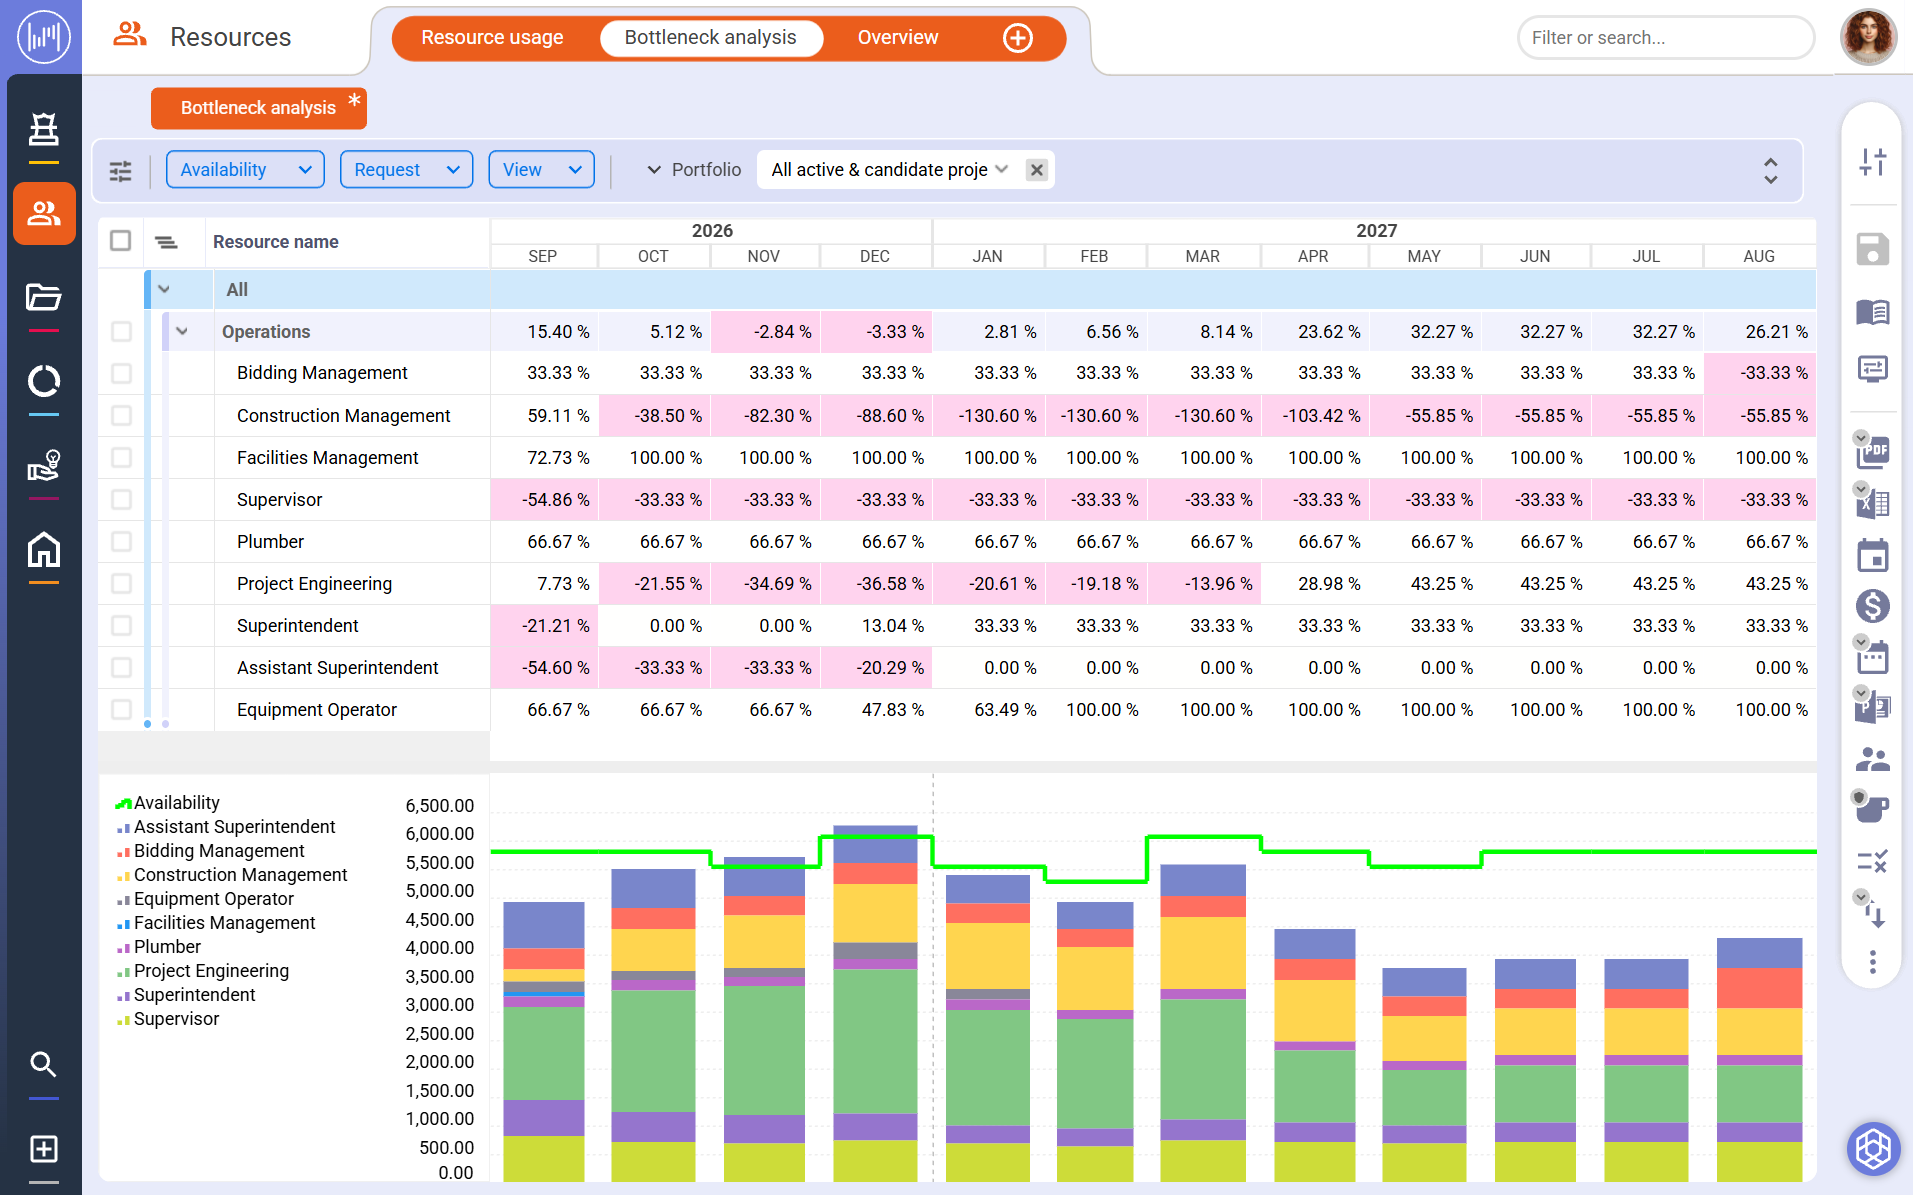Image resolution: width=1913 pixels, height=1195 pixels.
Task: Check the Equipment Operator row checkbox
Action: point(121,709)
